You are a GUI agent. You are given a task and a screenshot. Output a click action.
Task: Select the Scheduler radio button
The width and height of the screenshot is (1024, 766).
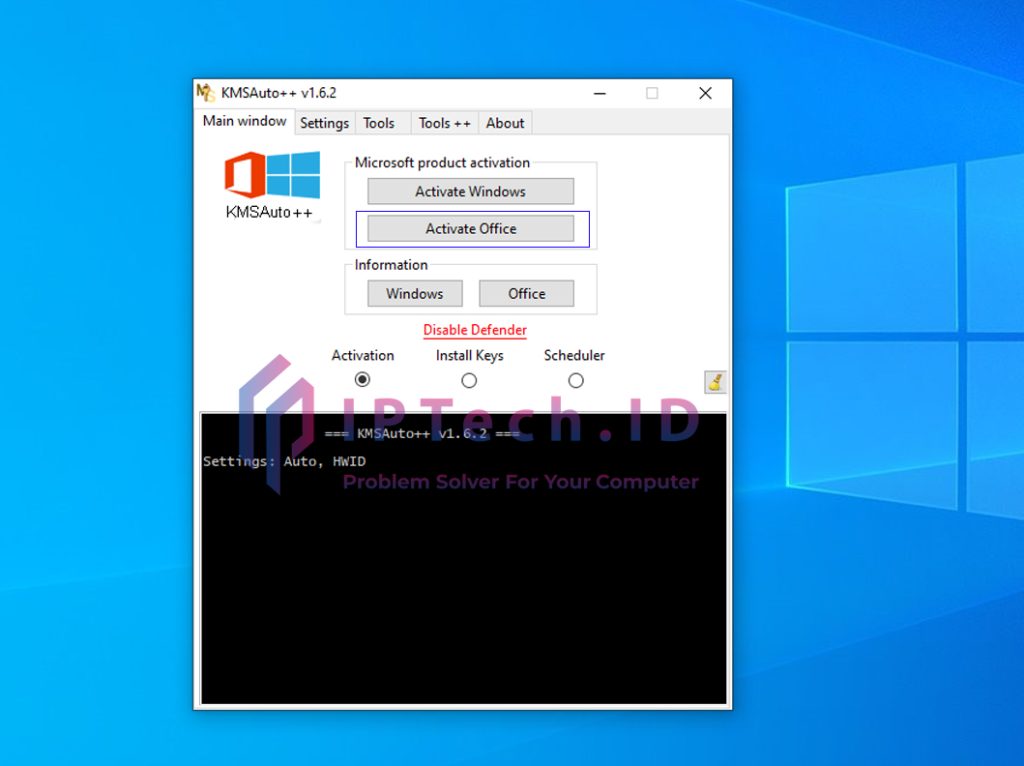575,380
